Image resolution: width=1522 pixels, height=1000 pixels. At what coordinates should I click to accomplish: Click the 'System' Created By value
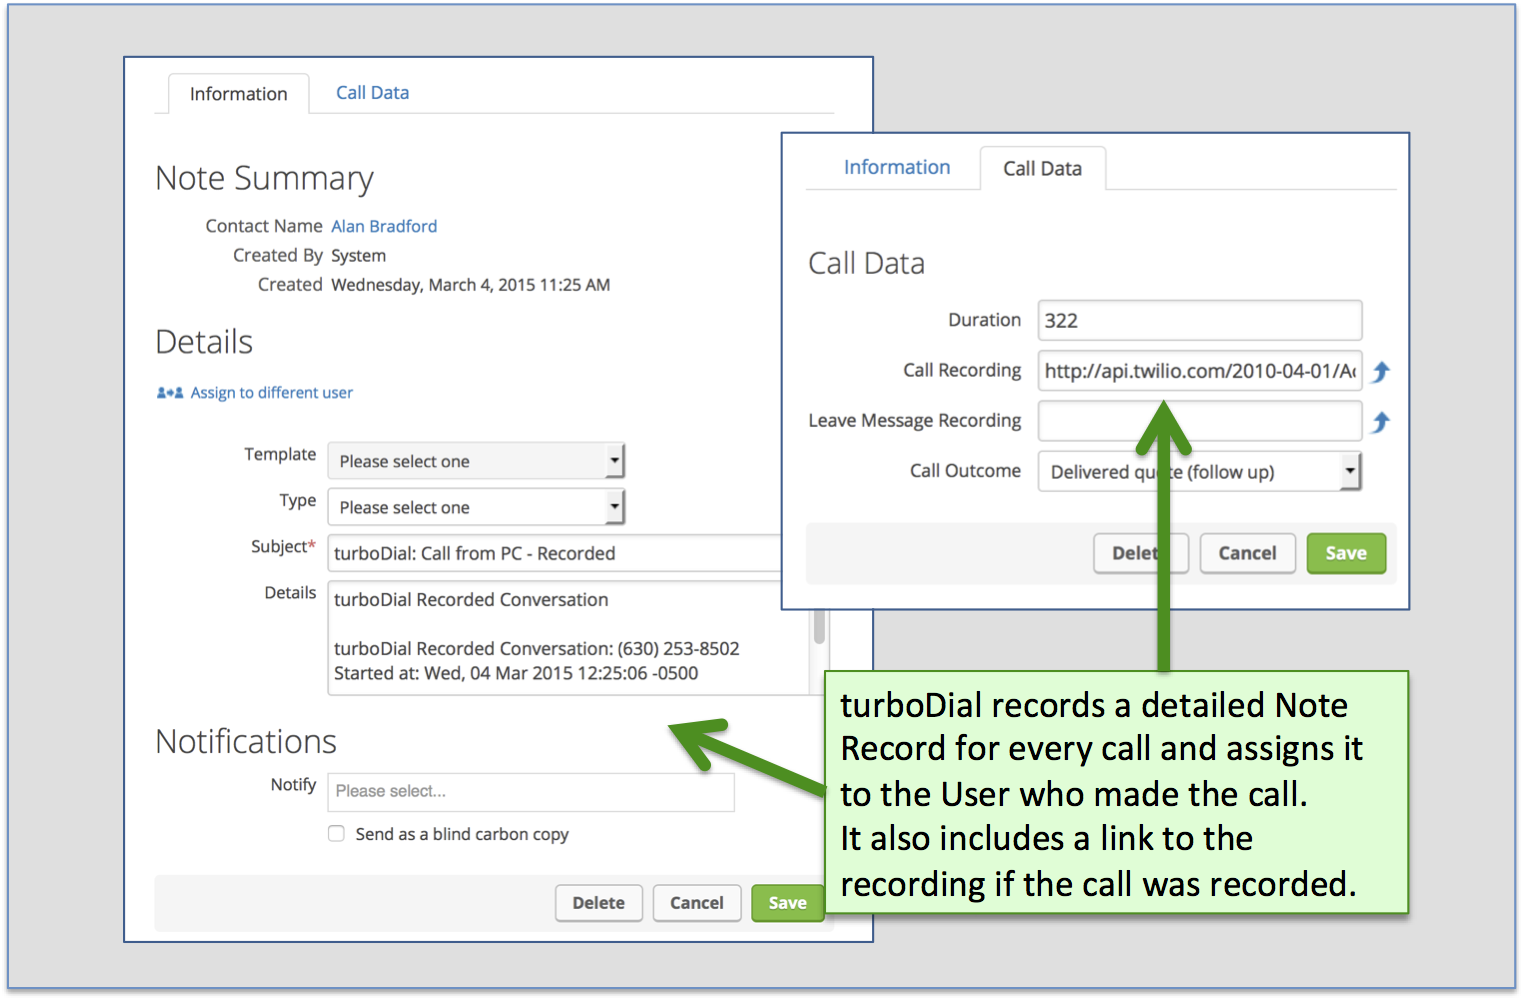click(x=358, y=256)
